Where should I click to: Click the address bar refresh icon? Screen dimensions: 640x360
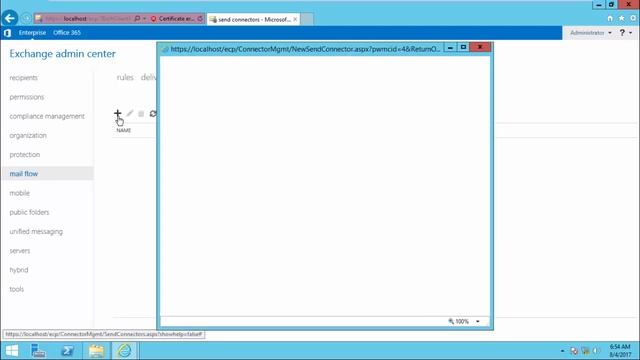pos(200,19)
